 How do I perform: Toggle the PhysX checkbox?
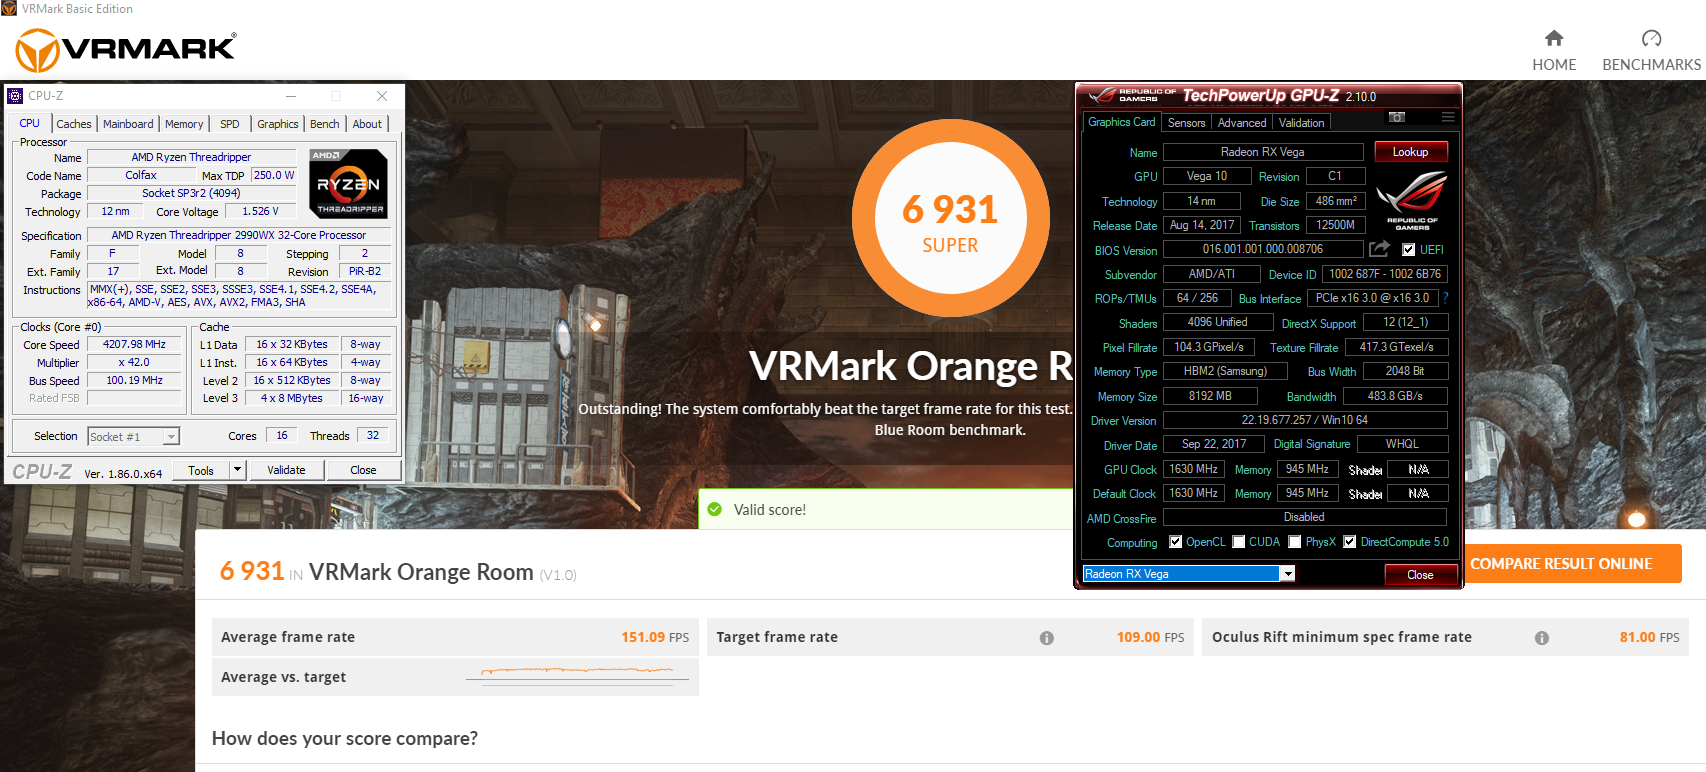click(1295, 542)
